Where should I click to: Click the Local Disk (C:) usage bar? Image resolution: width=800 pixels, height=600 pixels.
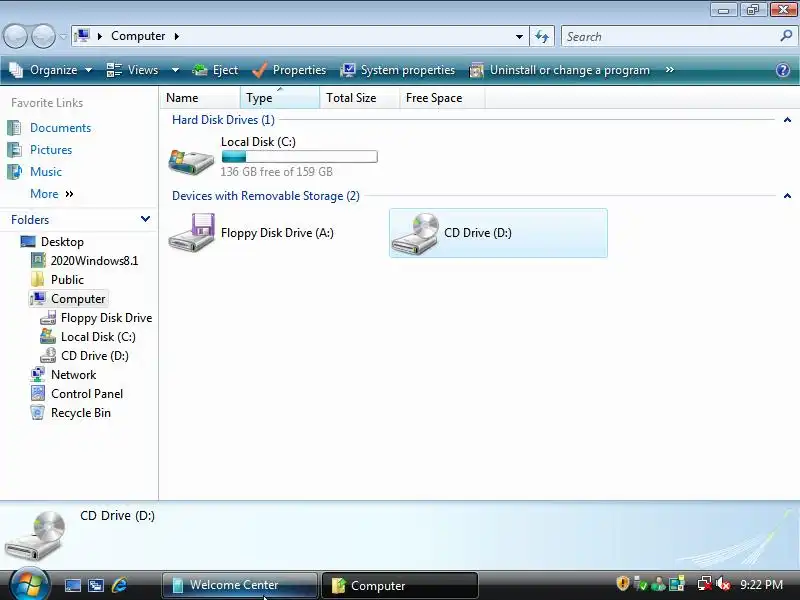tap(299, 157)
